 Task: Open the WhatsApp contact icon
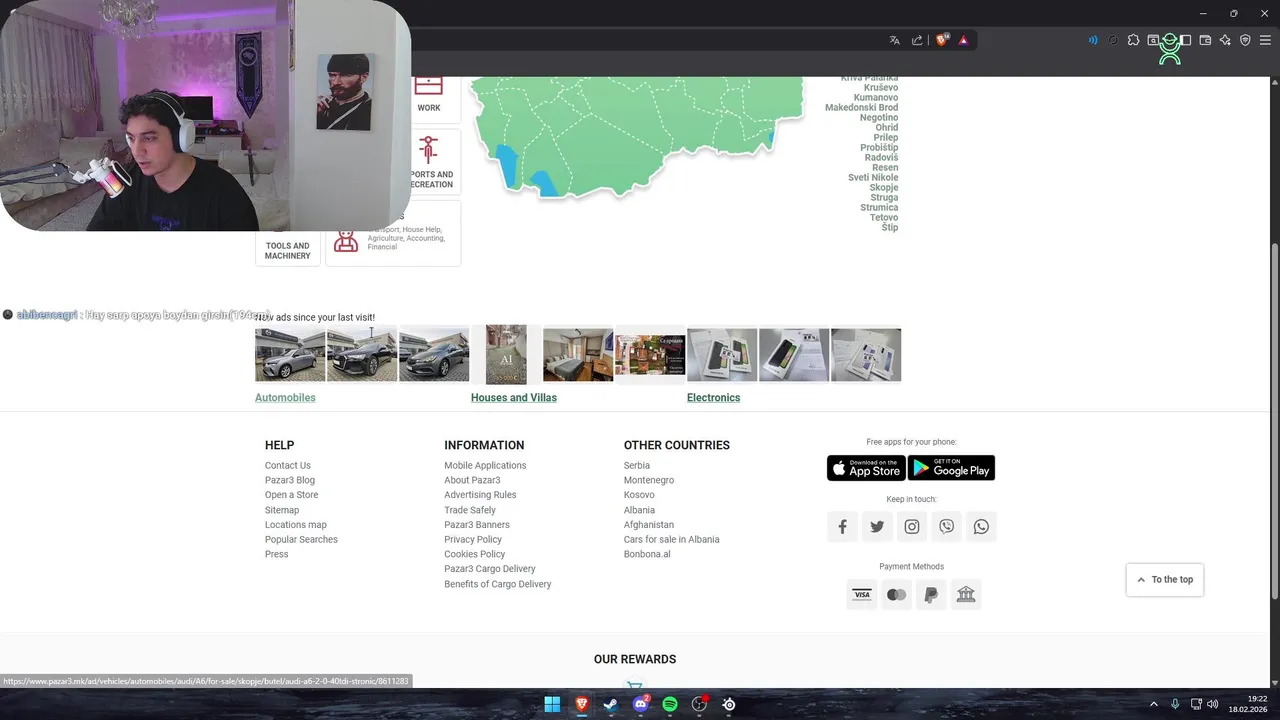point(981,527)
